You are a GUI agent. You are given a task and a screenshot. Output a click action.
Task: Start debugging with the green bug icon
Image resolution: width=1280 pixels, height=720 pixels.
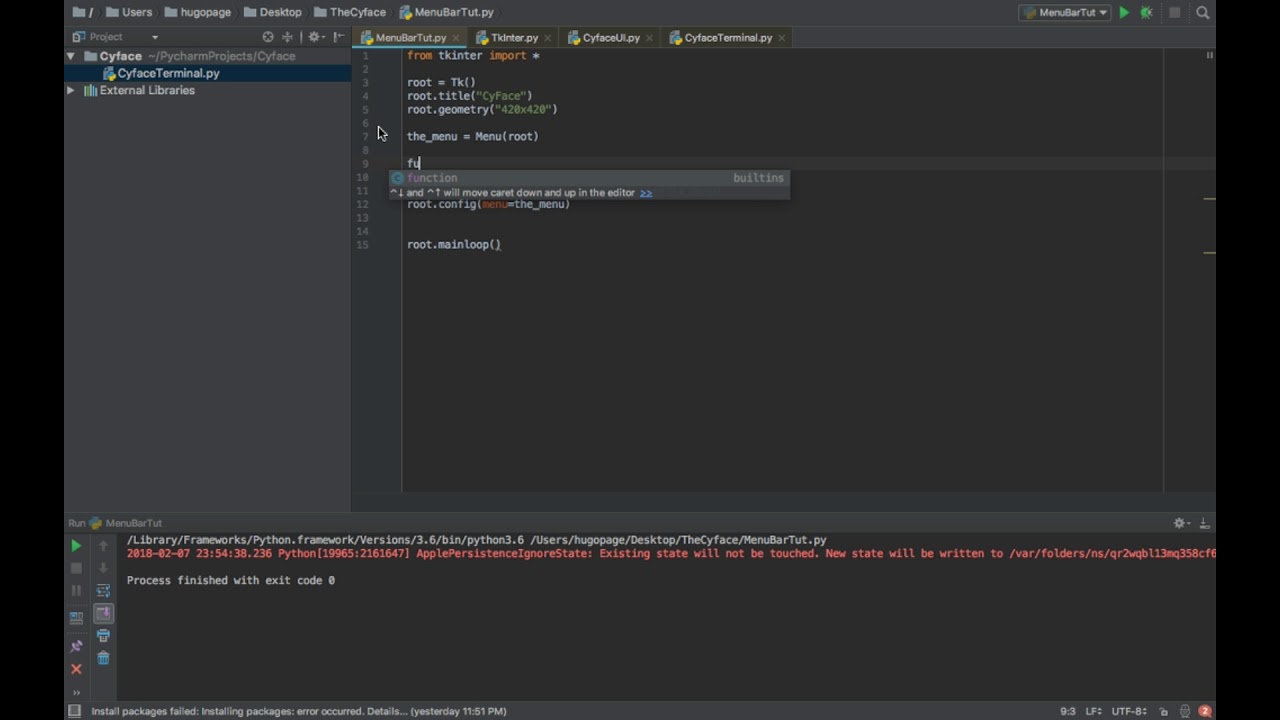pyautogui.click(x=1147, y=13)
